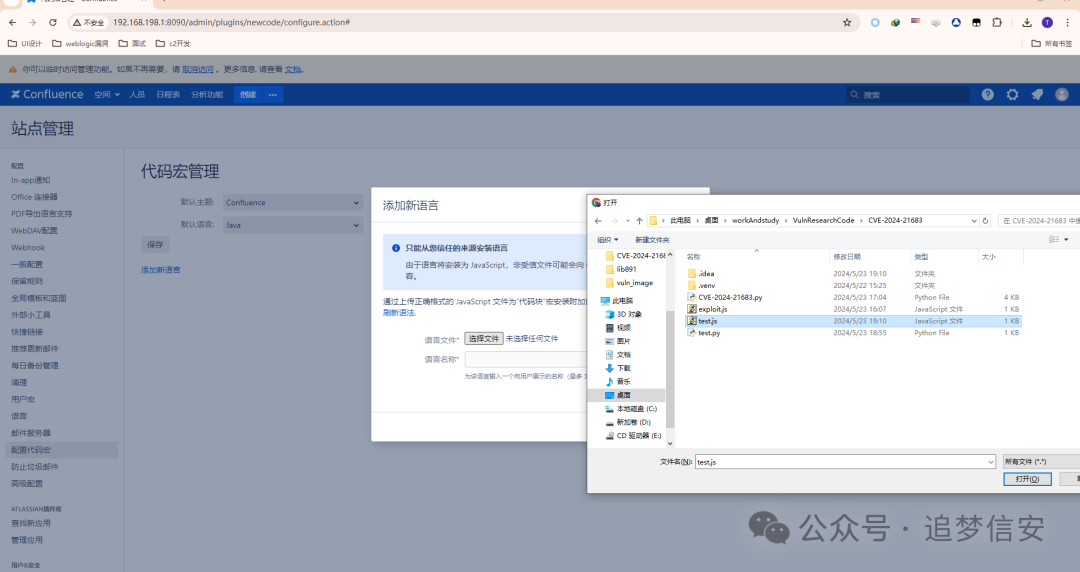Viewport: 1080px width, 572px height.
Task: Click the 选择文件 button
Action: pos(484,338)
